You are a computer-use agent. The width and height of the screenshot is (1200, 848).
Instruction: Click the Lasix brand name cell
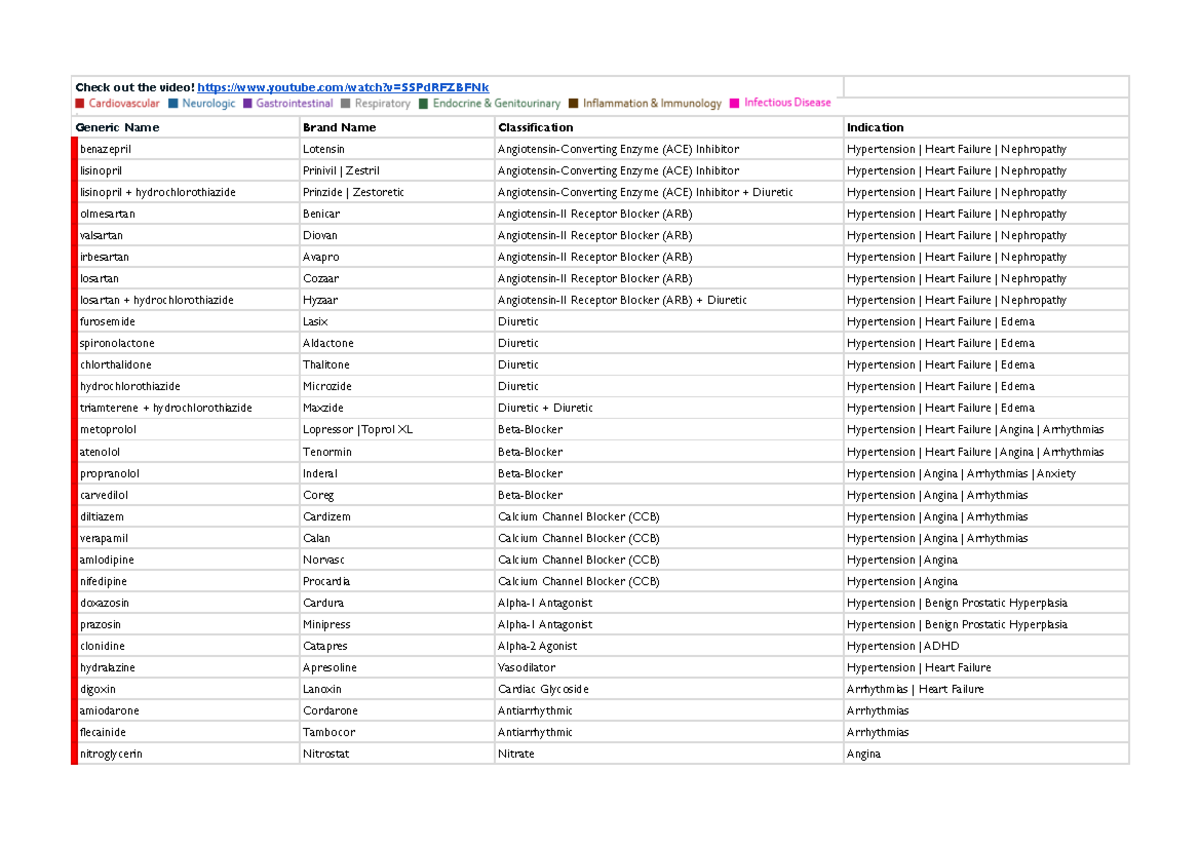(315, 321)
